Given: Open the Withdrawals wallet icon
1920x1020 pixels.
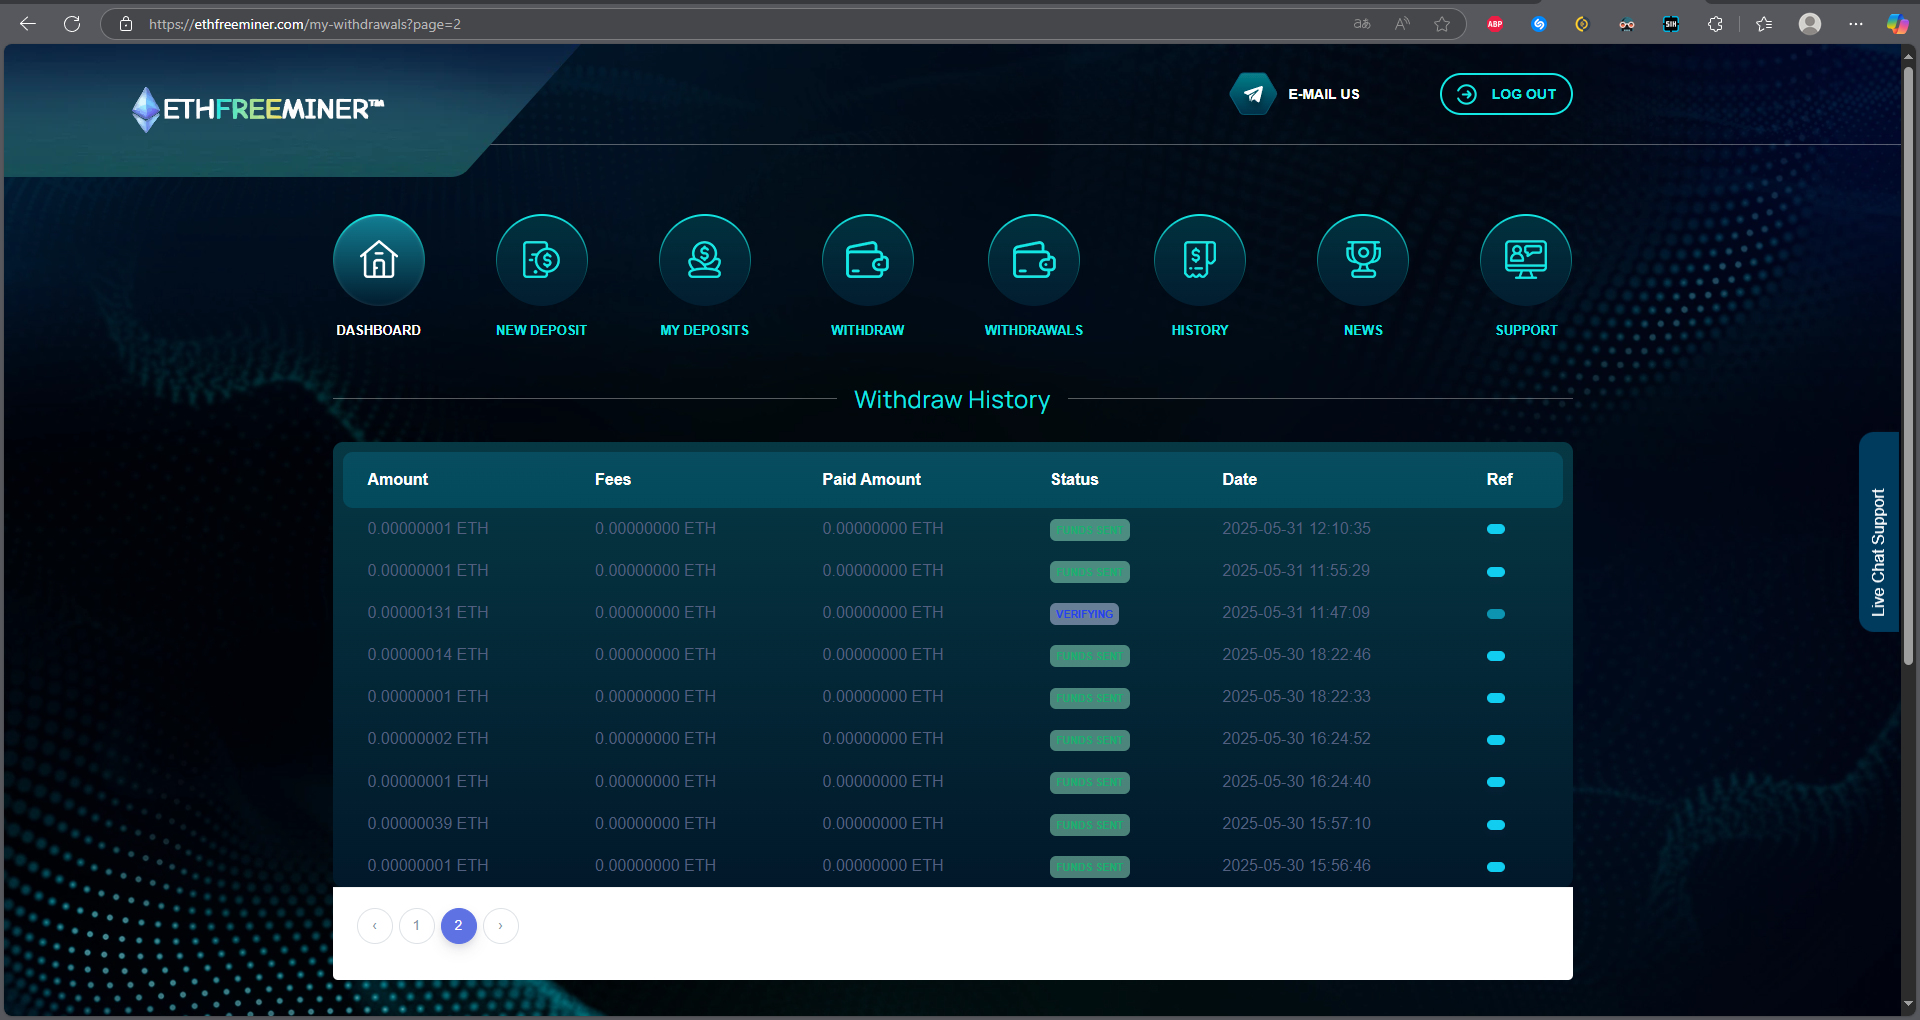Looking at the screenshot, I should 1034,260.
